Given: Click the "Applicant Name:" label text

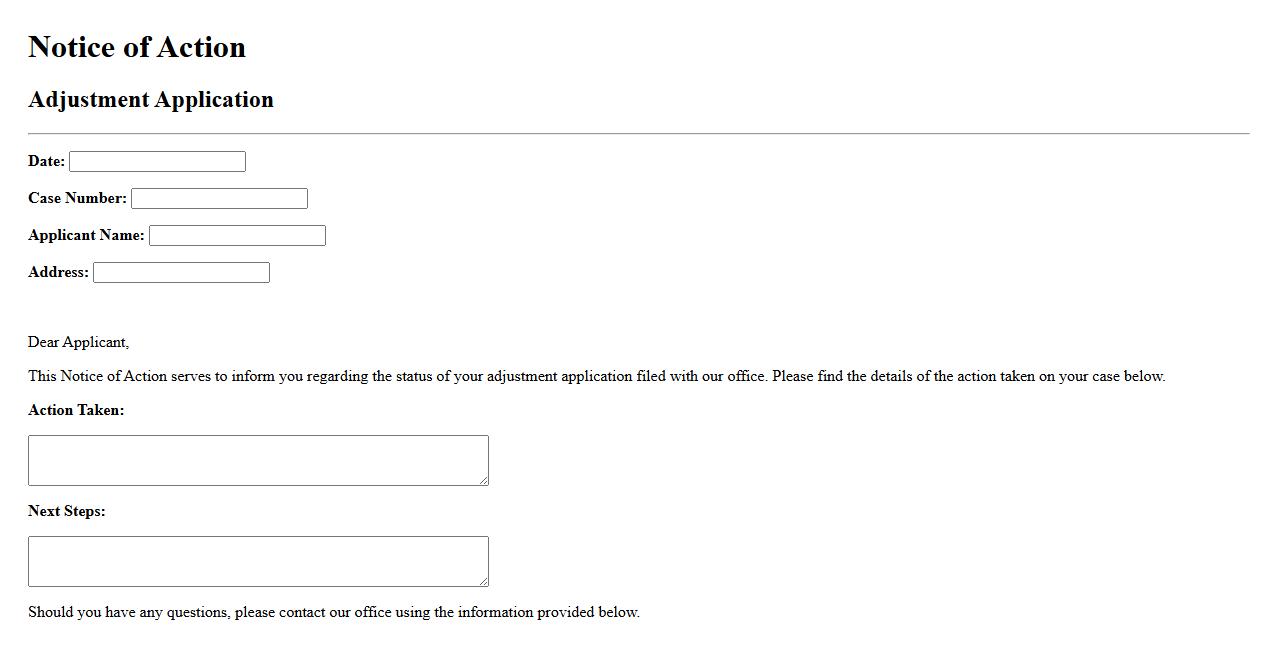Looking at the screenshot, I should tap(86, 235).
